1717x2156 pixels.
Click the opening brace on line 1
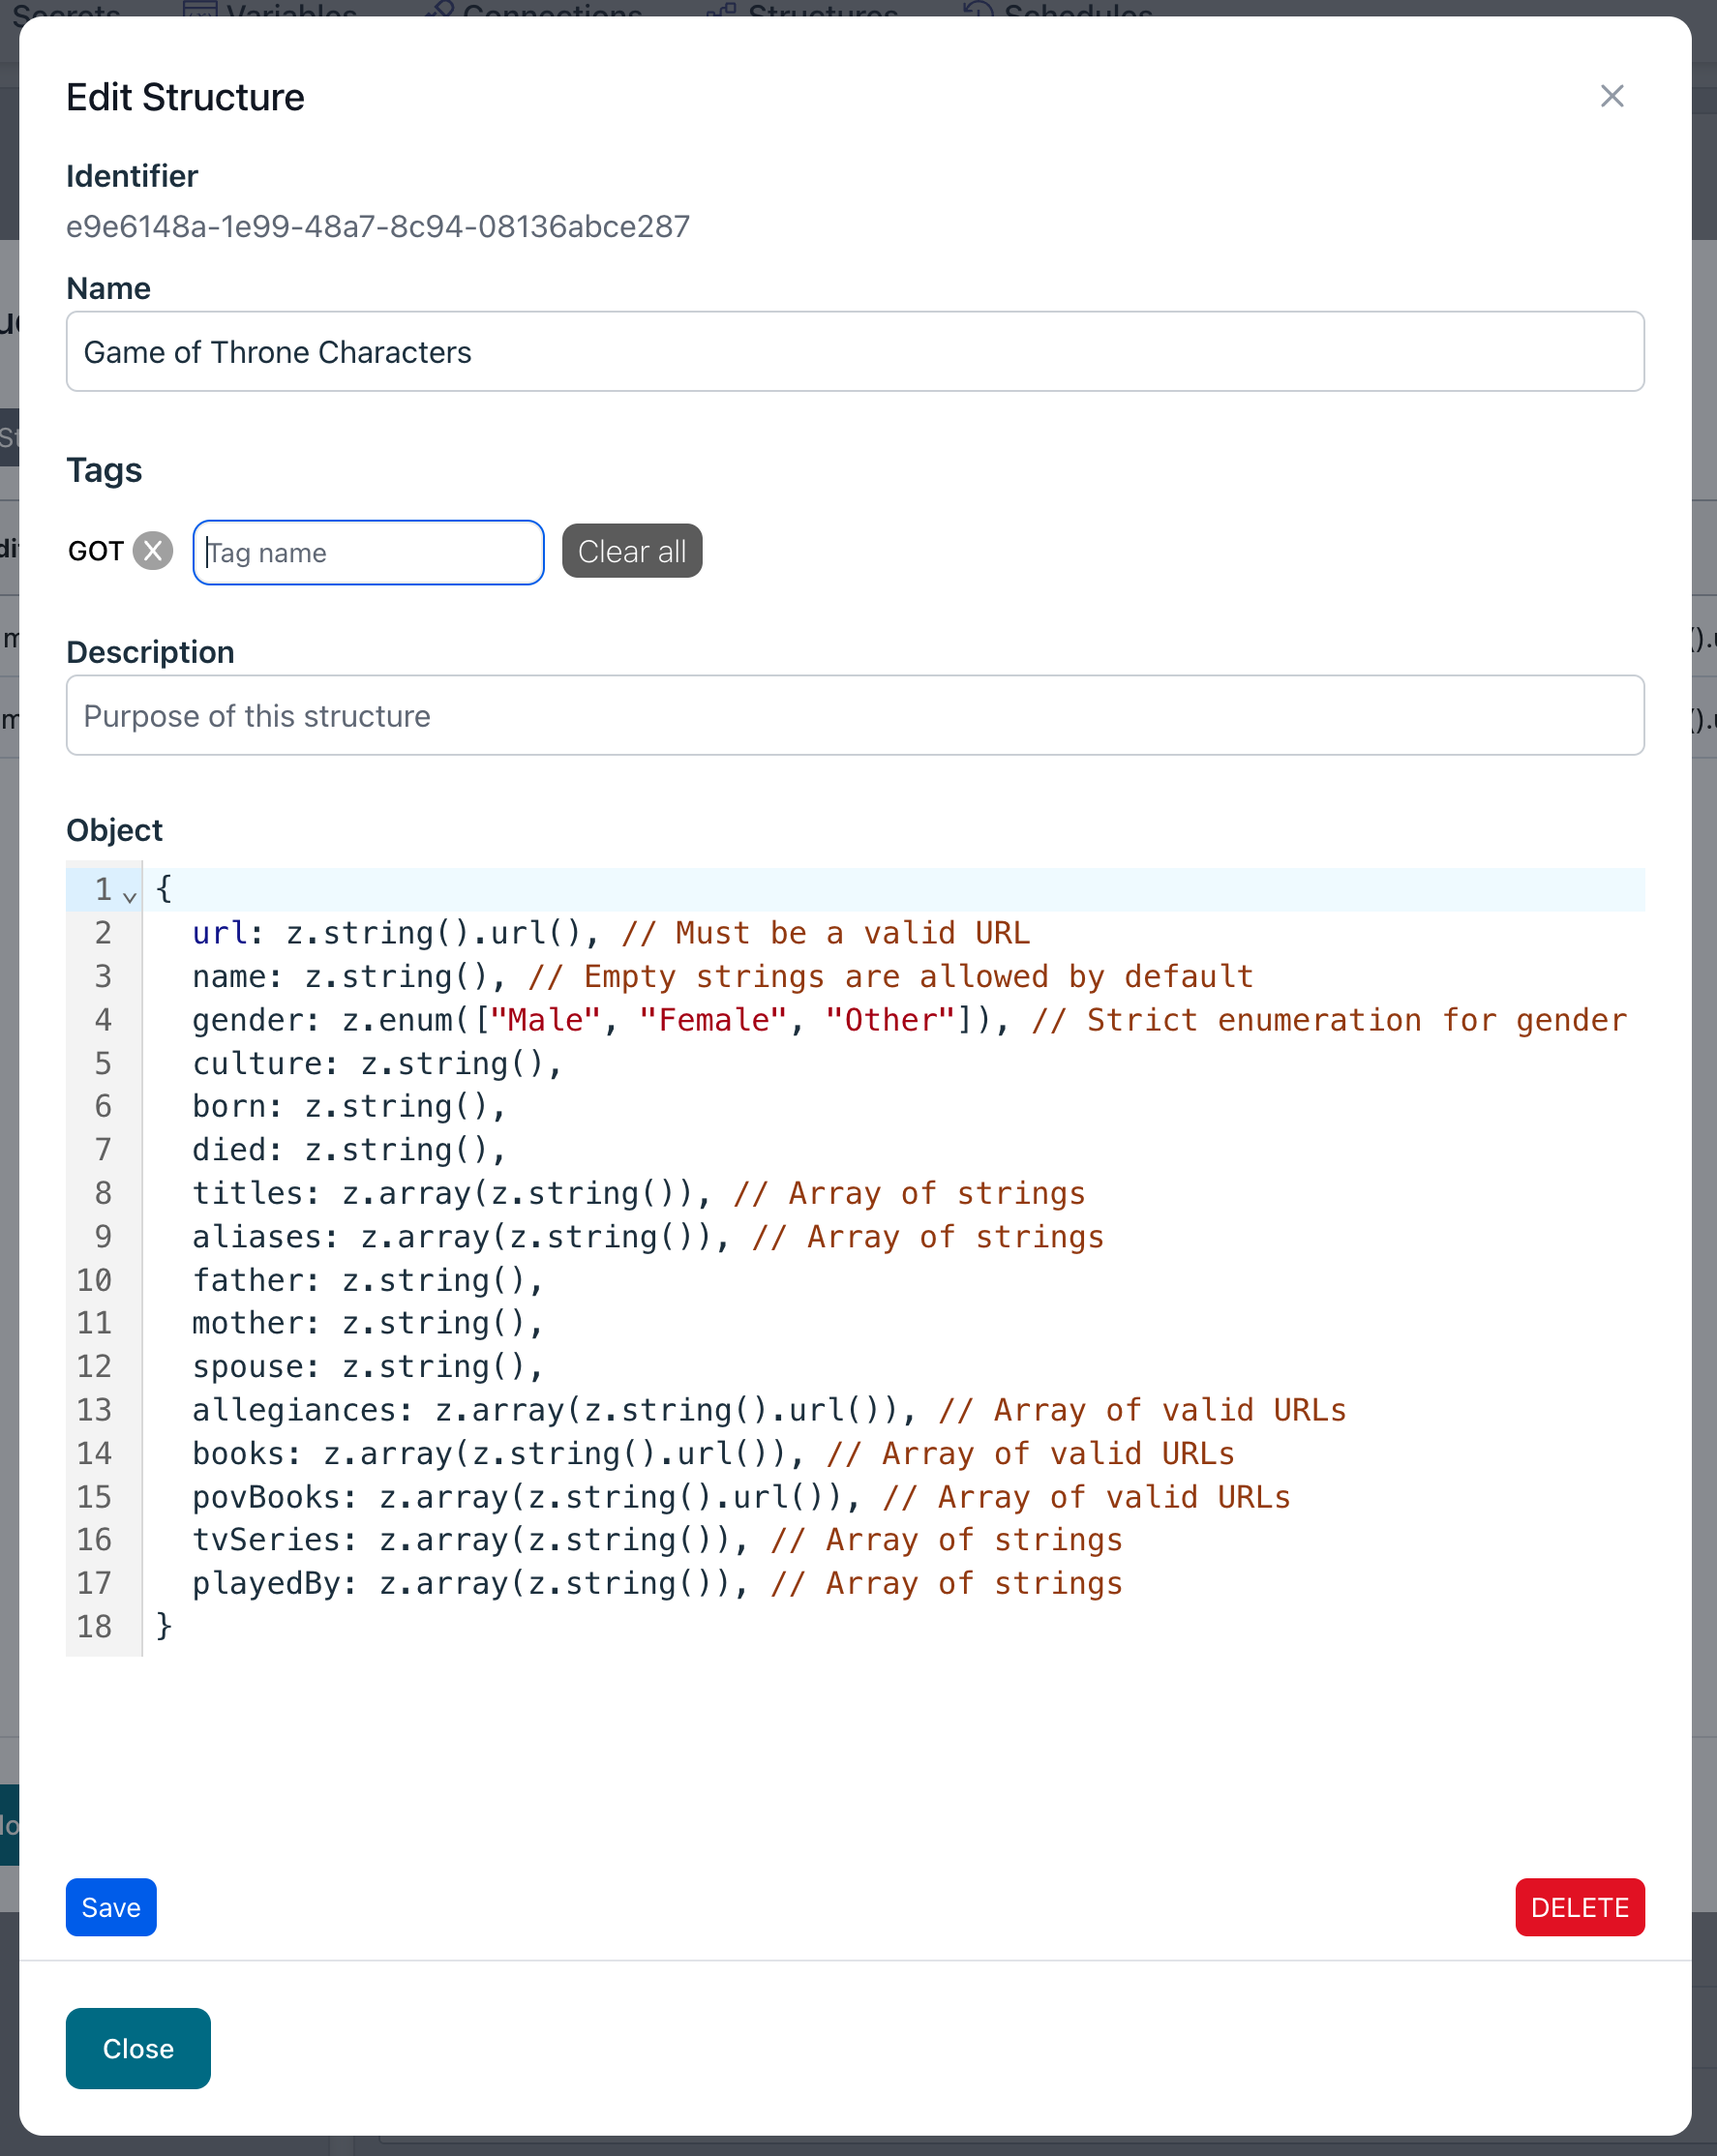click(165, 889)
